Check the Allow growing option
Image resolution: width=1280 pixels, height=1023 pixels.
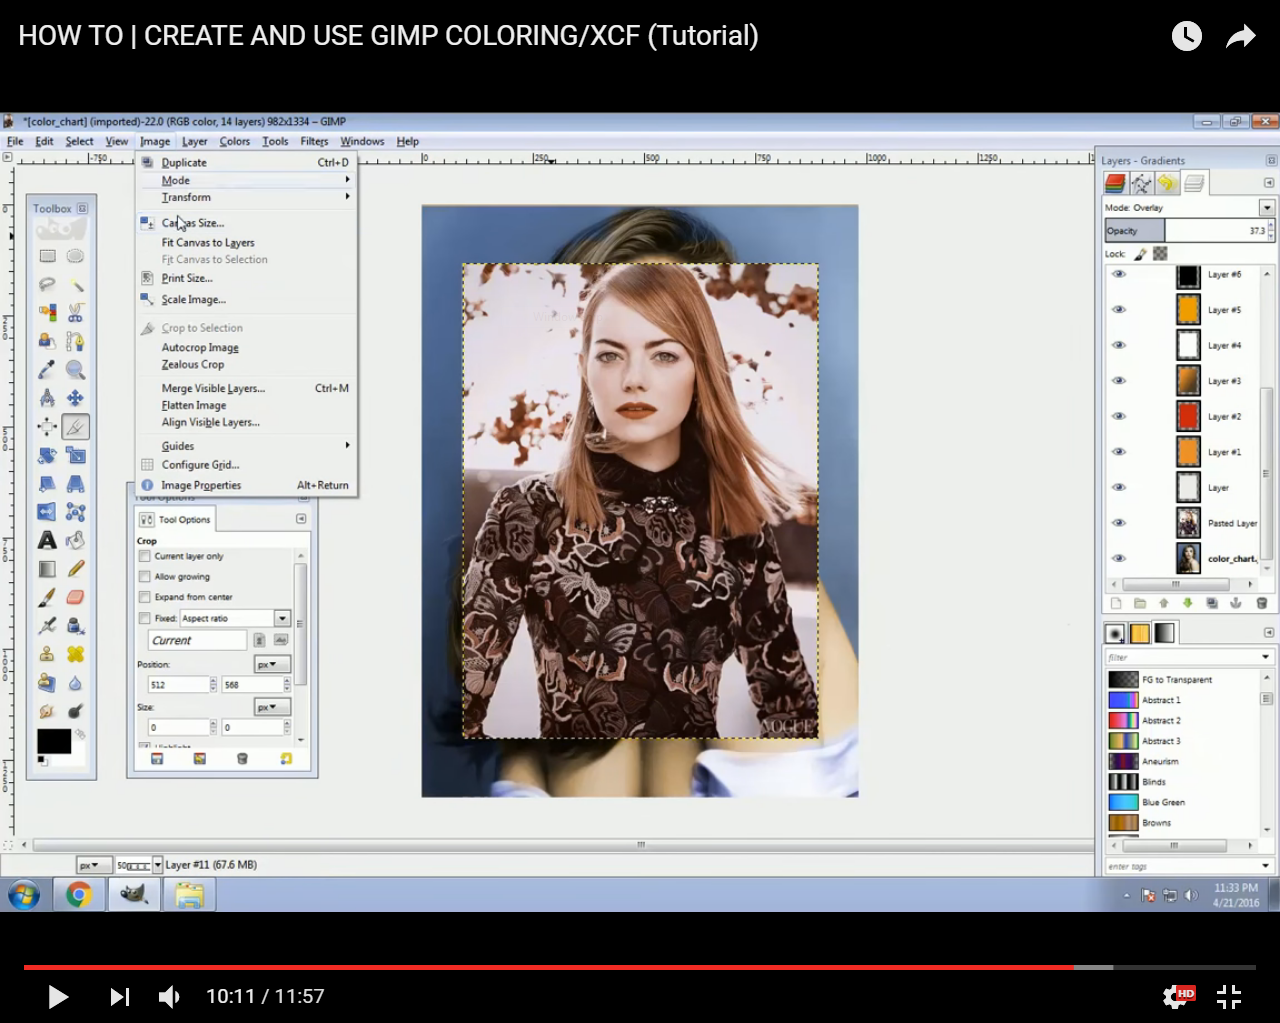(x=145, y=577)
